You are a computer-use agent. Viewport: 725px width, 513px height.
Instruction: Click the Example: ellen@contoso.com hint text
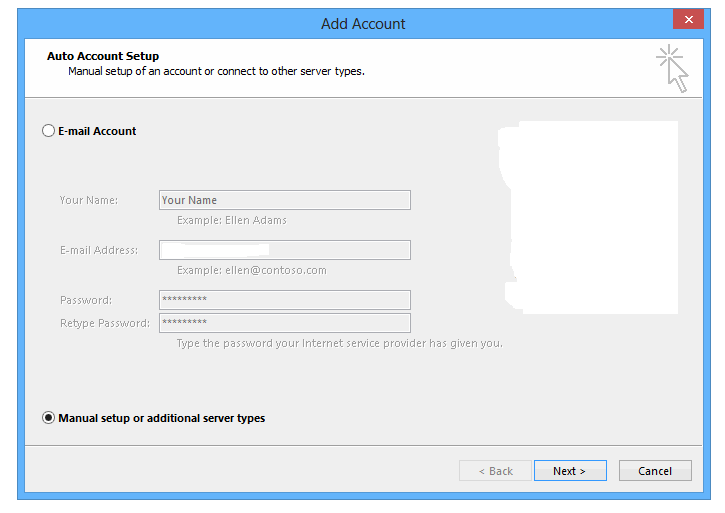coord(252,271)
